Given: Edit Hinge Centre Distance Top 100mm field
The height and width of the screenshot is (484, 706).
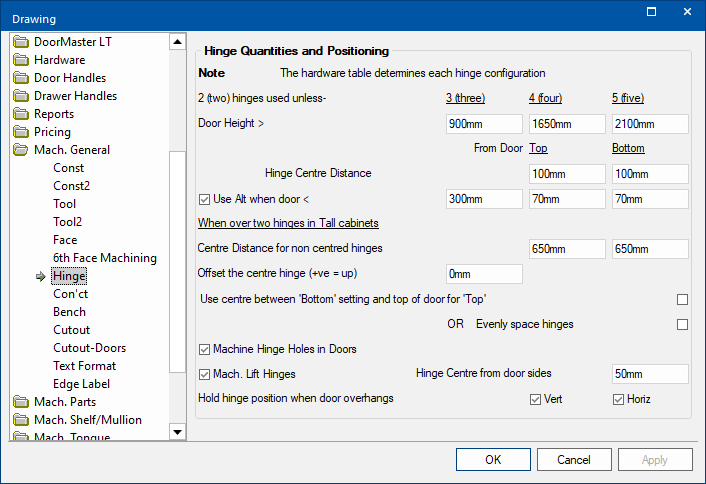Looking at the screenshot, I should tap(567, 174).
